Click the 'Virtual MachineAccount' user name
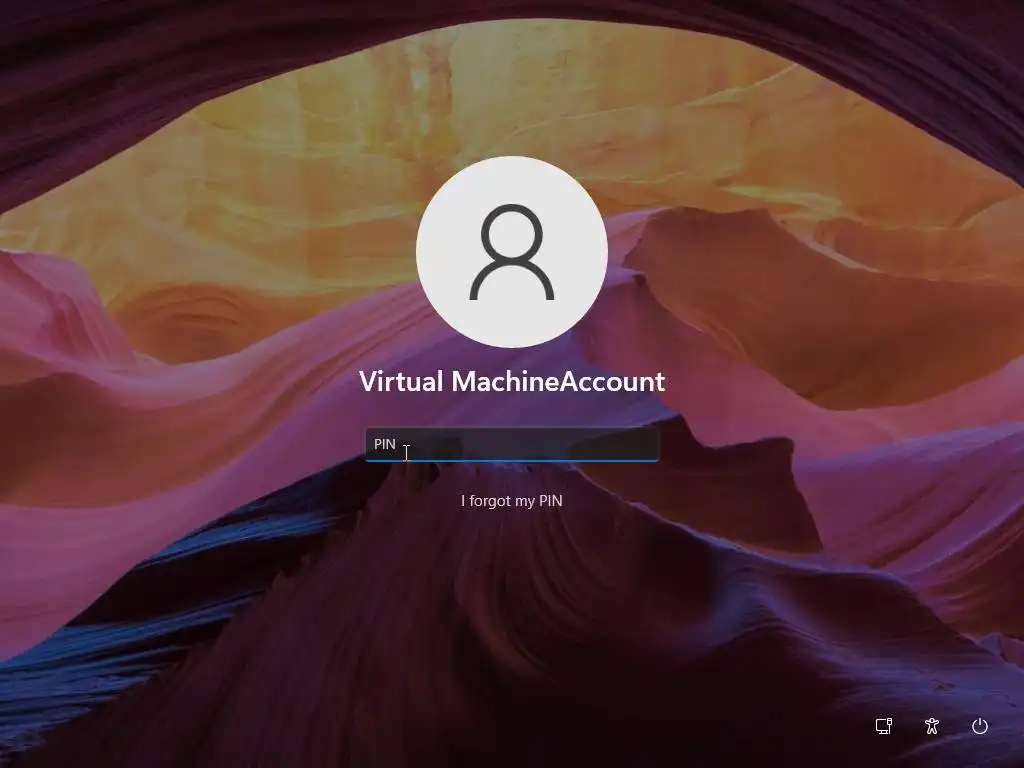Screen dimensions: 1024x768 coord(512,381)
